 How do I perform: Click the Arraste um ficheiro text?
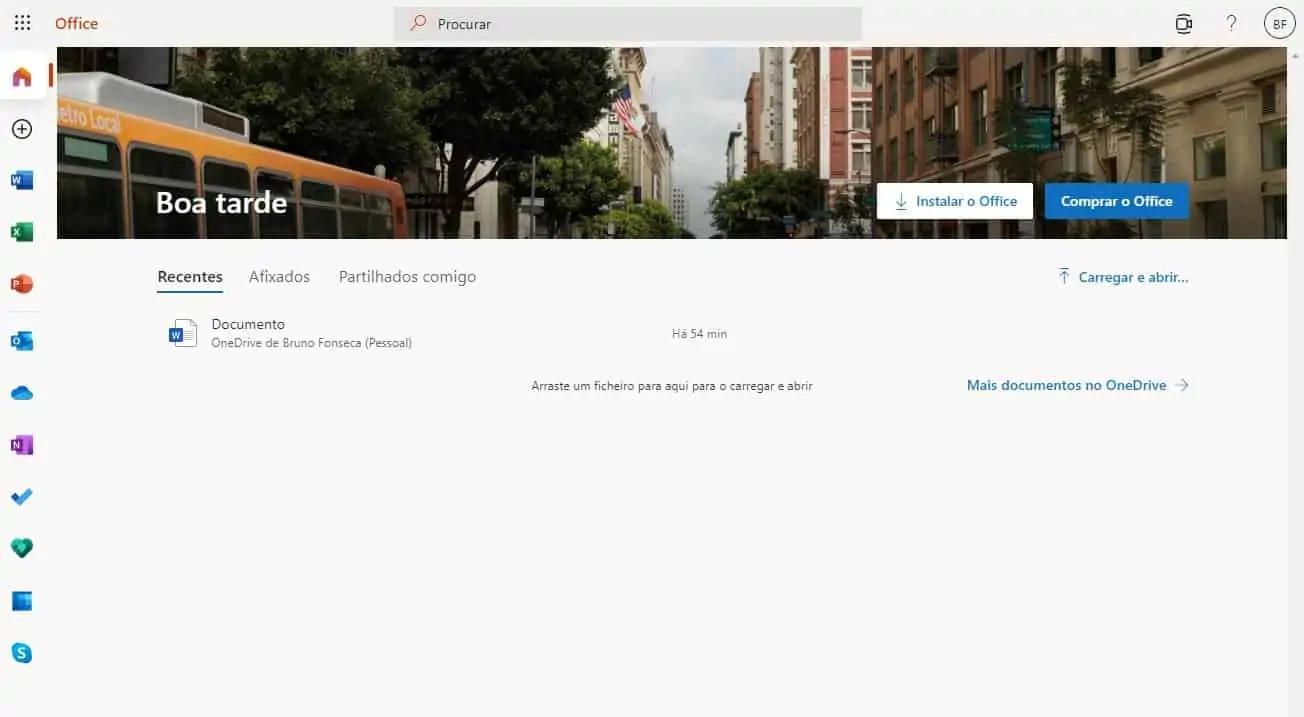click(672, 386)
